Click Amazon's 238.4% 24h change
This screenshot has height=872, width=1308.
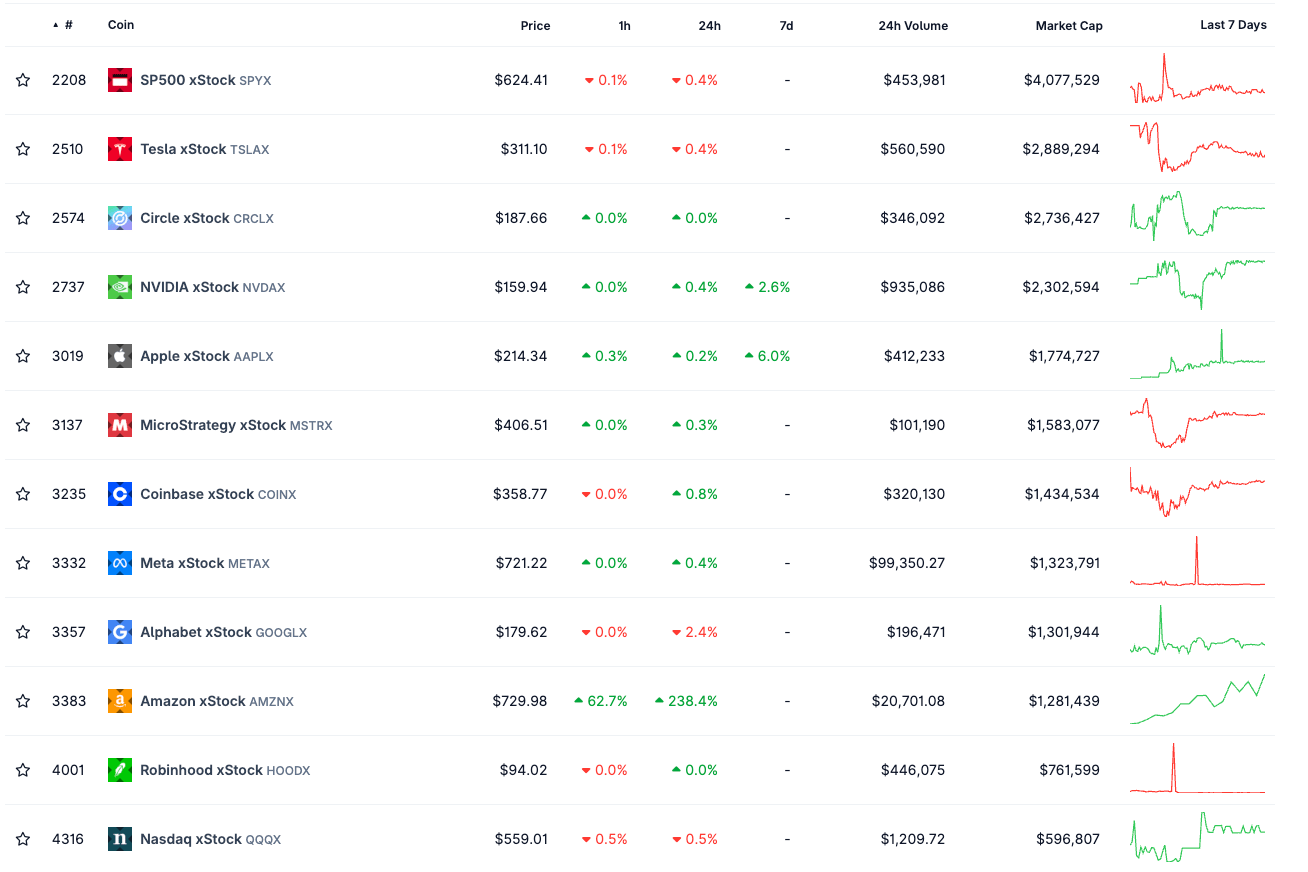pos(686,701)
